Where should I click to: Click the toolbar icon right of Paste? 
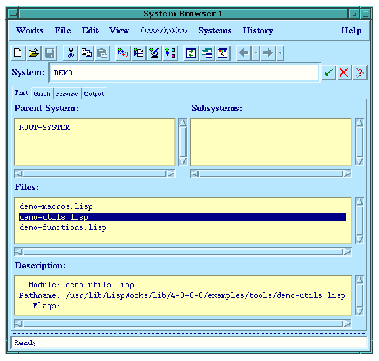123,53
